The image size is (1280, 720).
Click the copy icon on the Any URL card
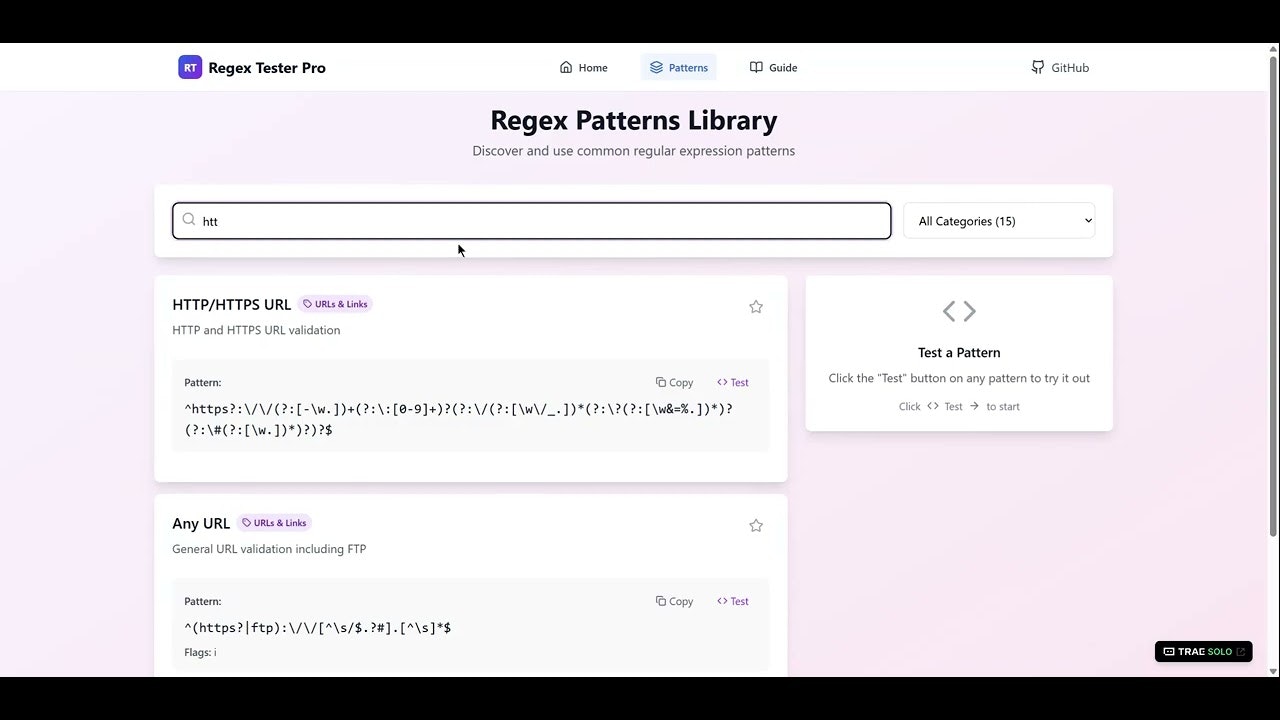660,601
